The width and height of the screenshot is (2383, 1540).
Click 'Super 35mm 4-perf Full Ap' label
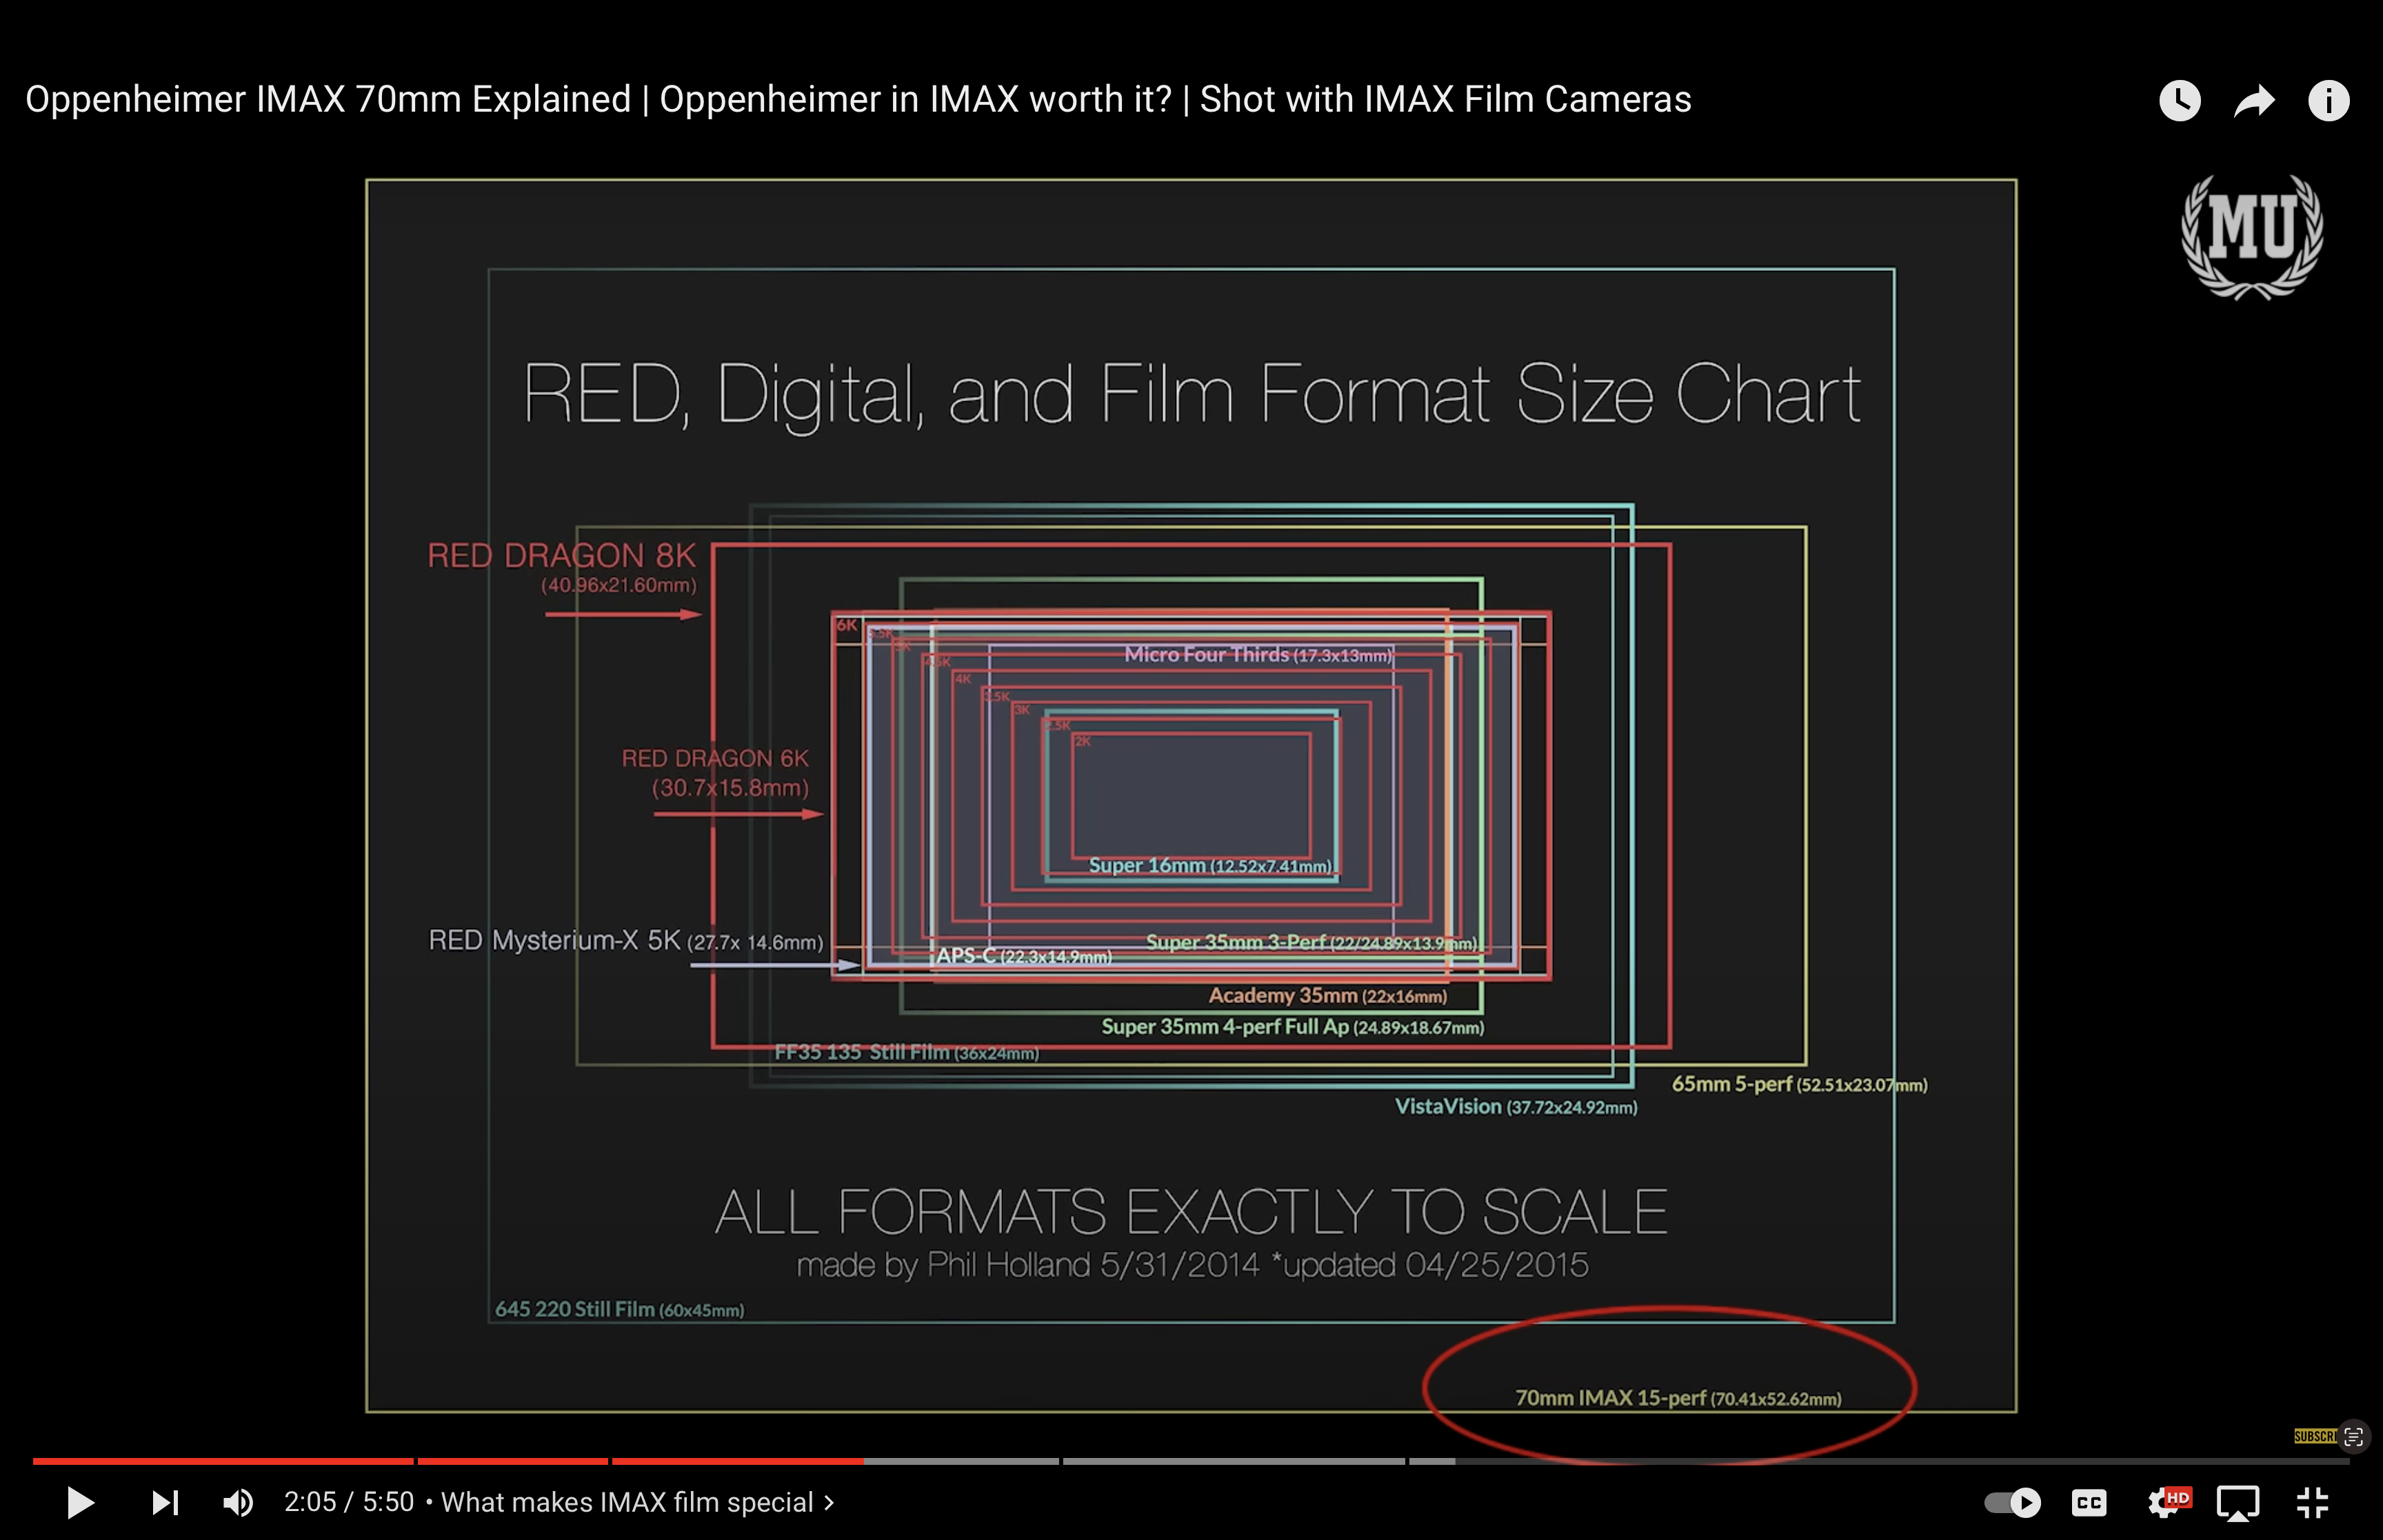point(1292,1027)
